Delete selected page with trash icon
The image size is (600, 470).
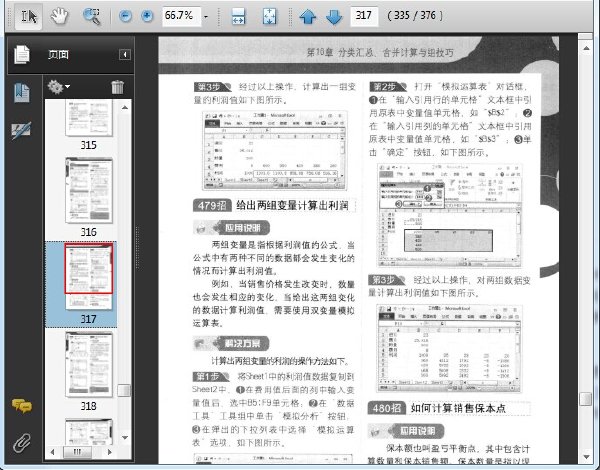pos(117,87)
